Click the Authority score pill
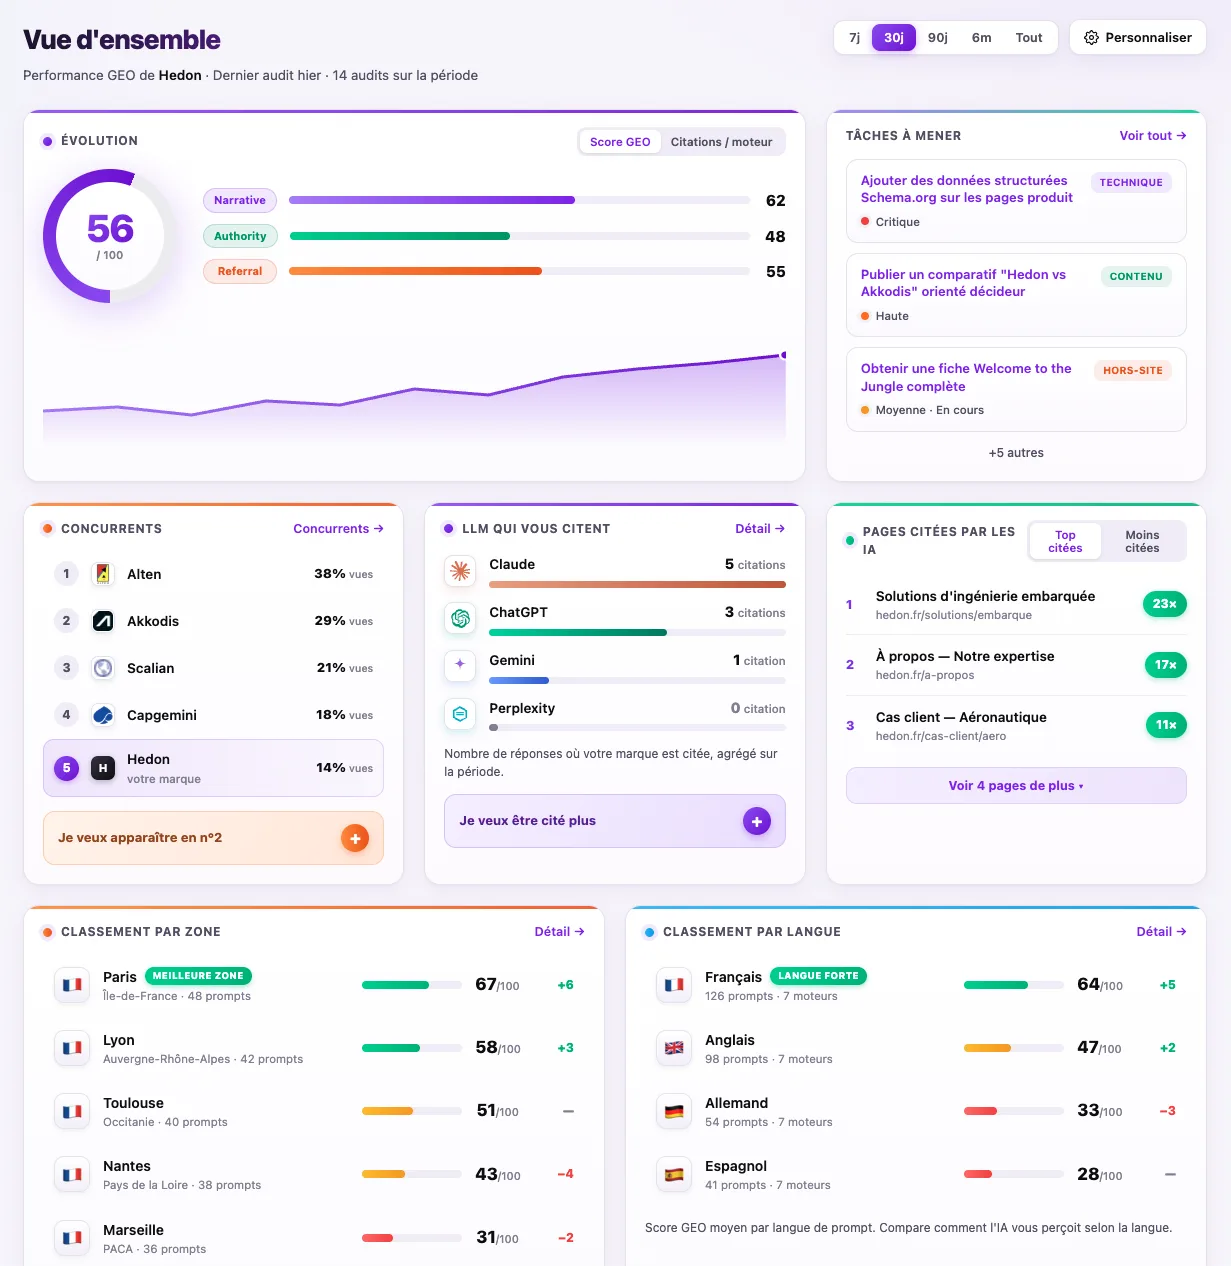The image size is (1231, 1266). 240,236
